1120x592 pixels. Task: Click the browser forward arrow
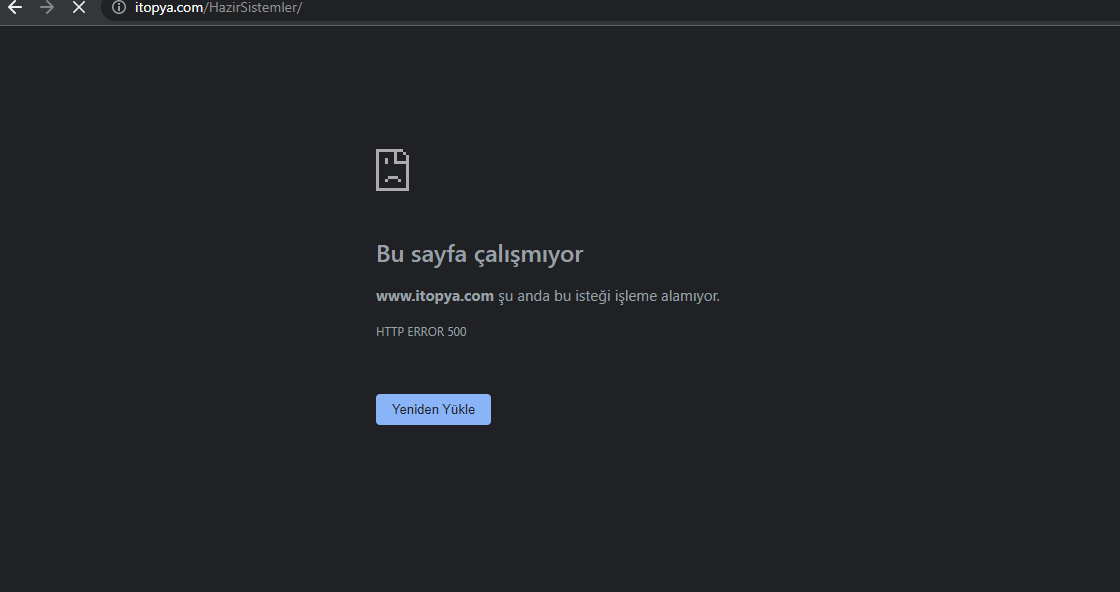coord(47,8)
